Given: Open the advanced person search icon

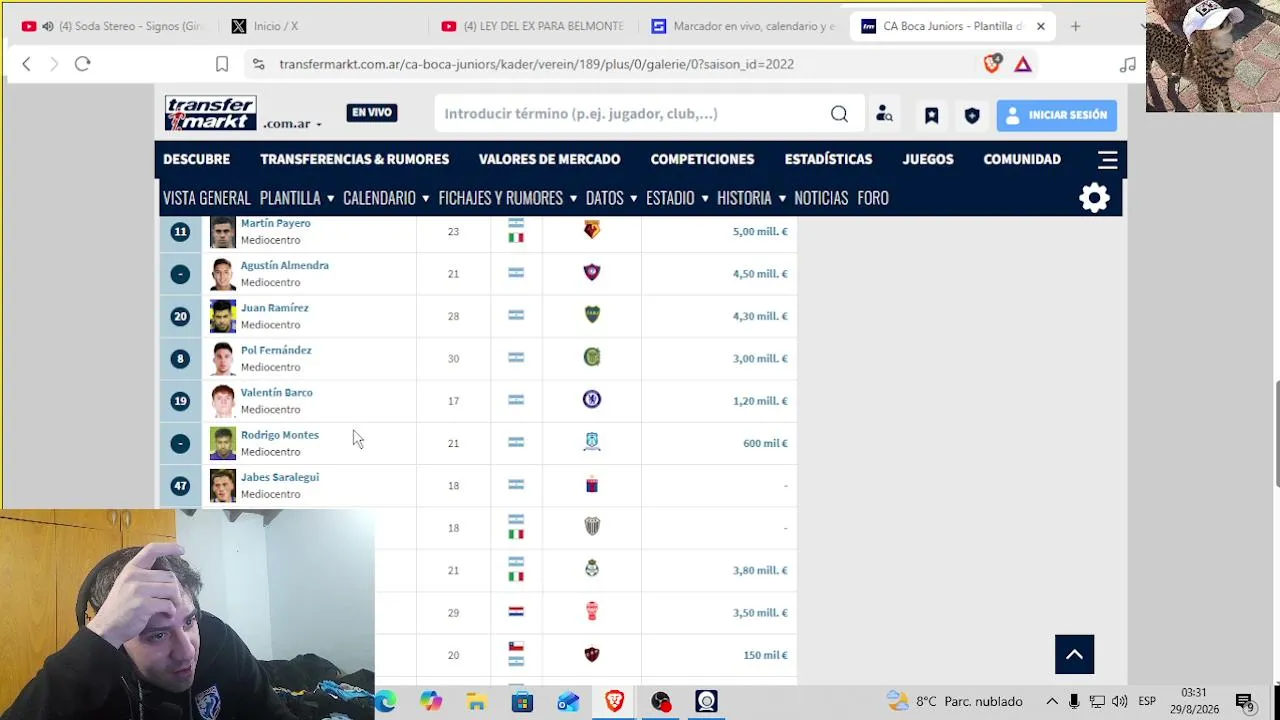Looking at the screenshot, I should click(884, 114).
